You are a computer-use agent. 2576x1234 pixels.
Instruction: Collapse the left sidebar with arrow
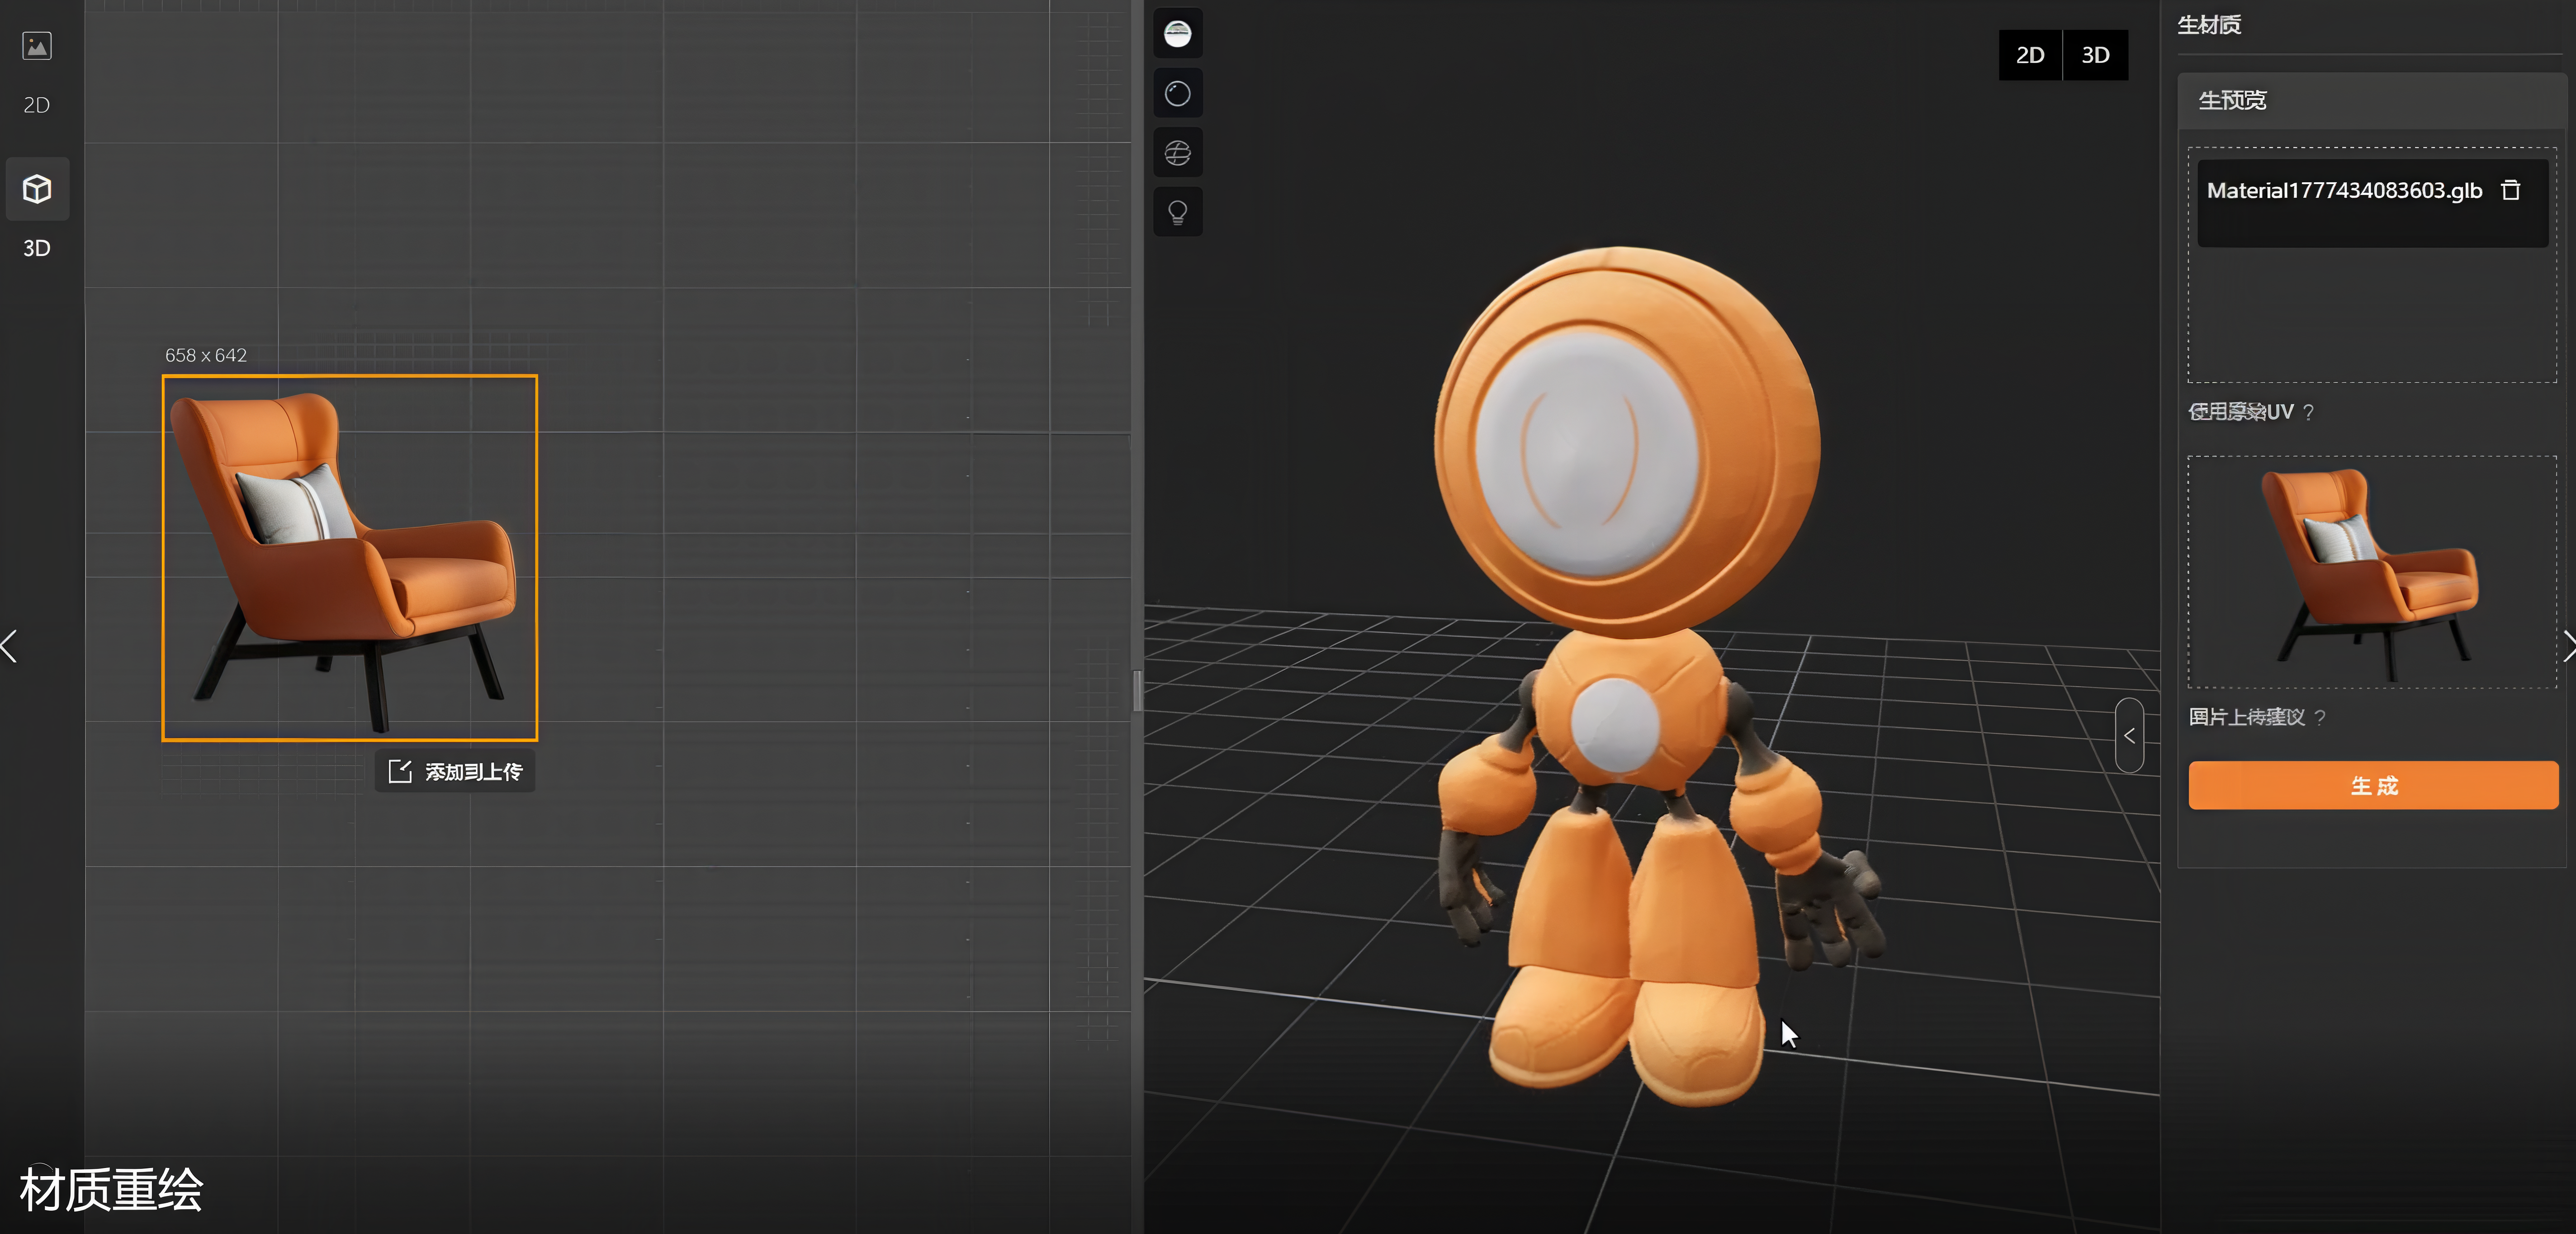9,646
